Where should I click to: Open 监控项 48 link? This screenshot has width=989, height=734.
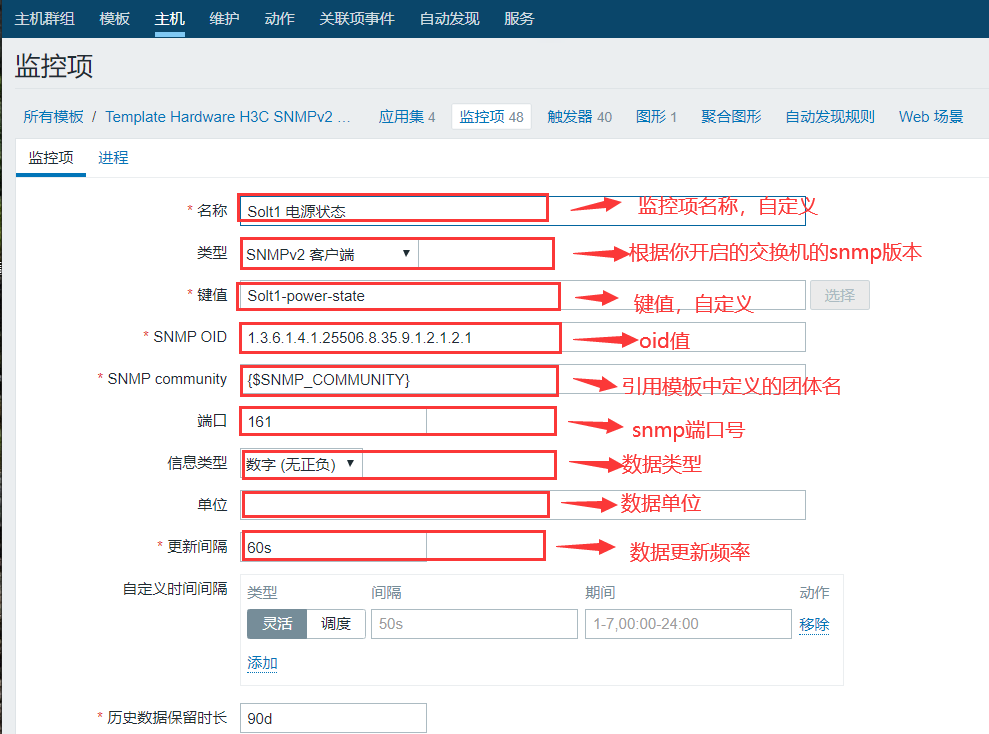pos(491,117)
